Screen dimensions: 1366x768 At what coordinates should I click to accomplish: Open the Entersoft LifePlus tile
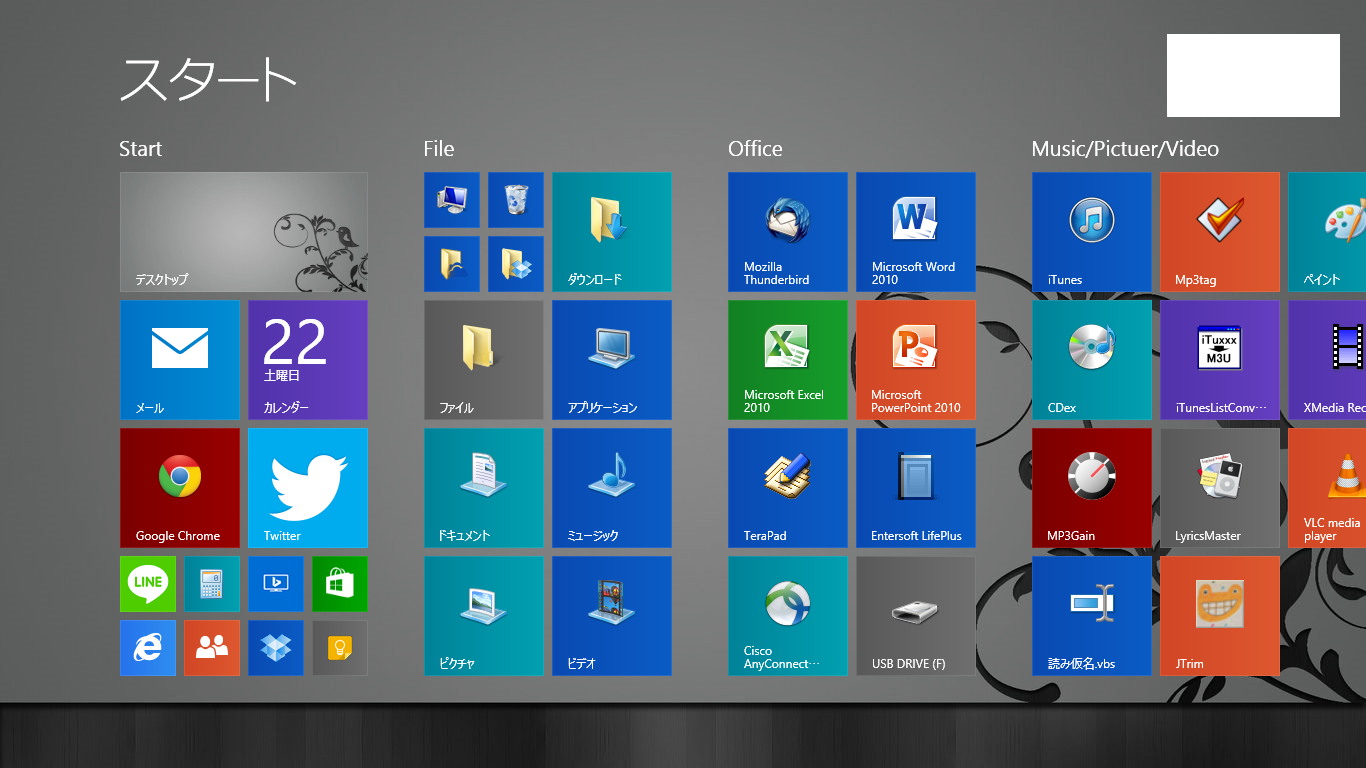coord(916,488)
